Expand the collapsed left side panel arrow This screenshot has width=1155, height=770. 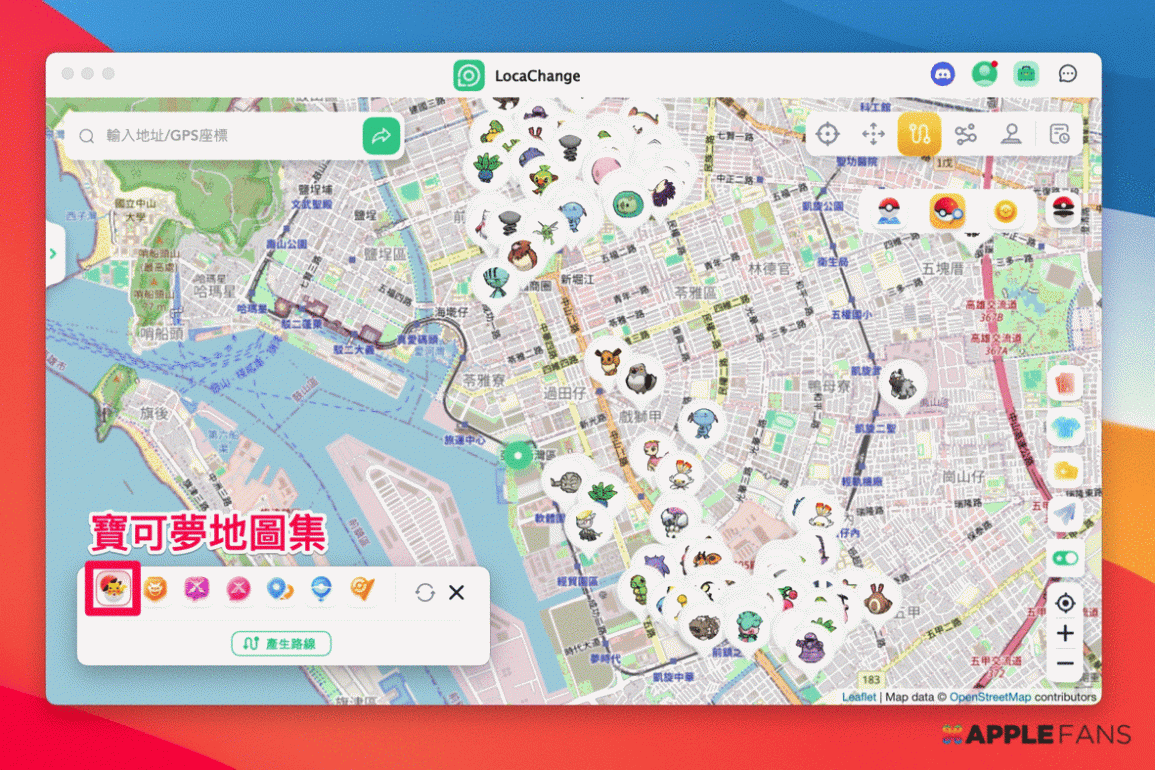click(54, 254)
